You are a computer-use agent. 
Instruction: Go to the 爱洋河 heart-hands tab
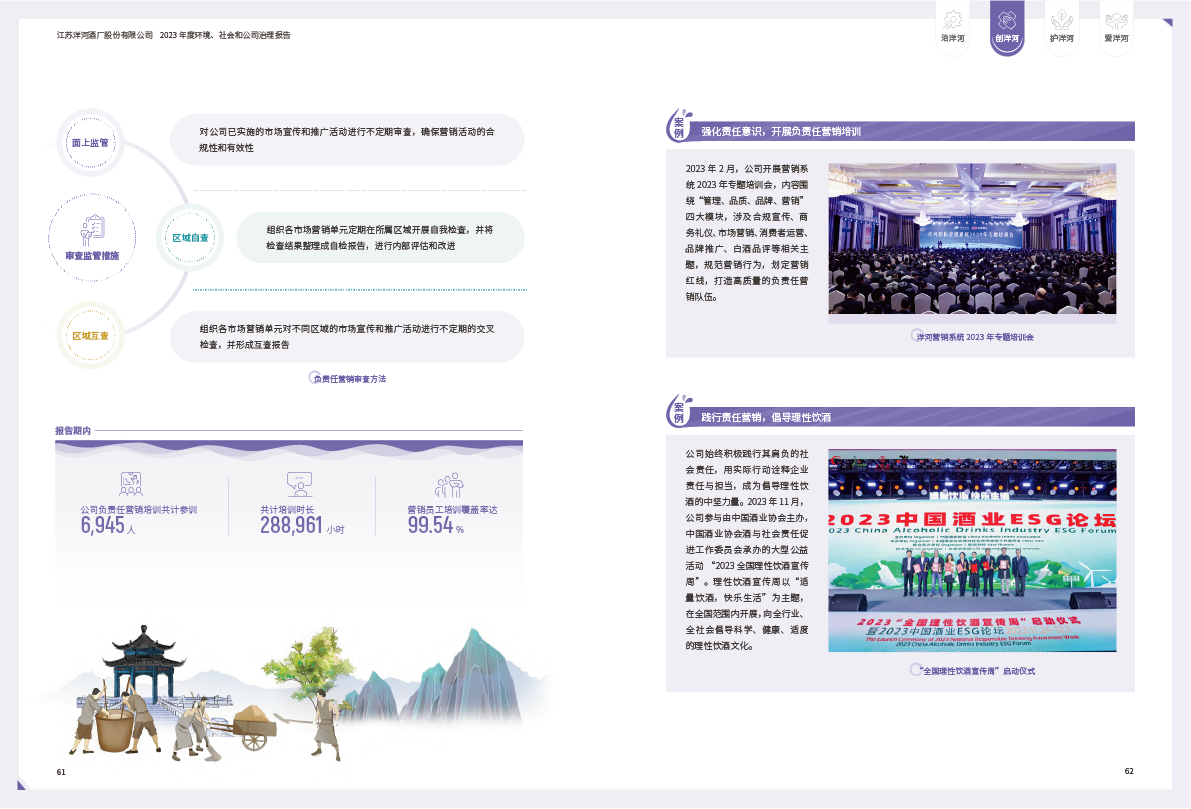[1116, 28]
